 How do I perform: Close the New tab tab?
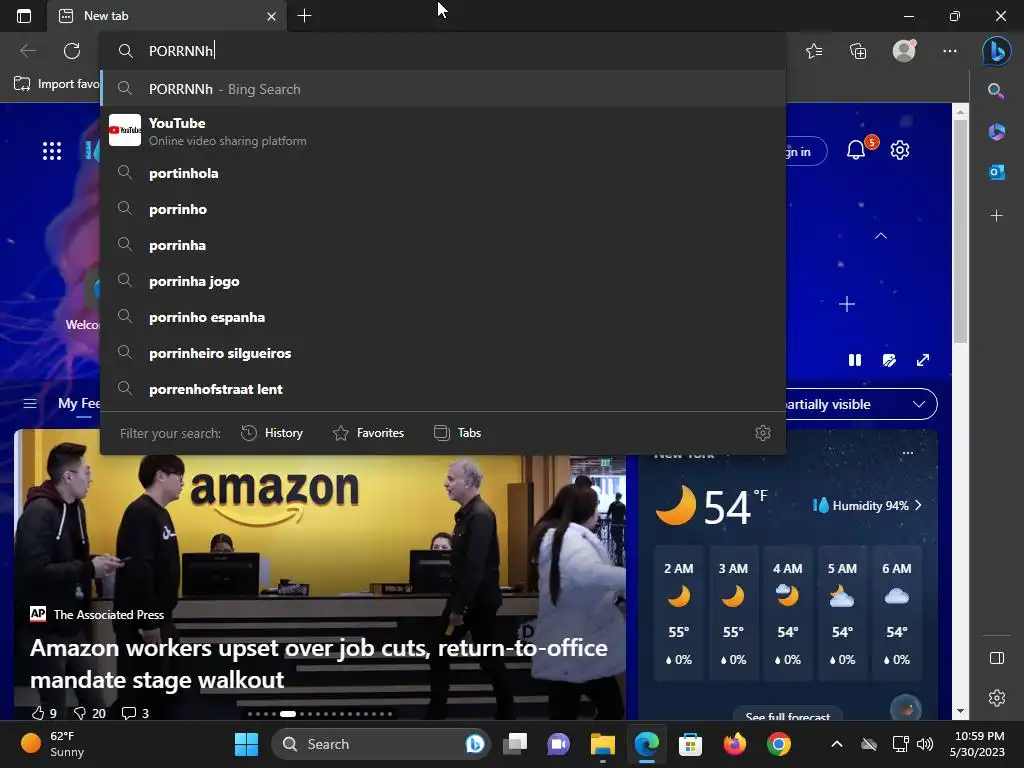272,16
